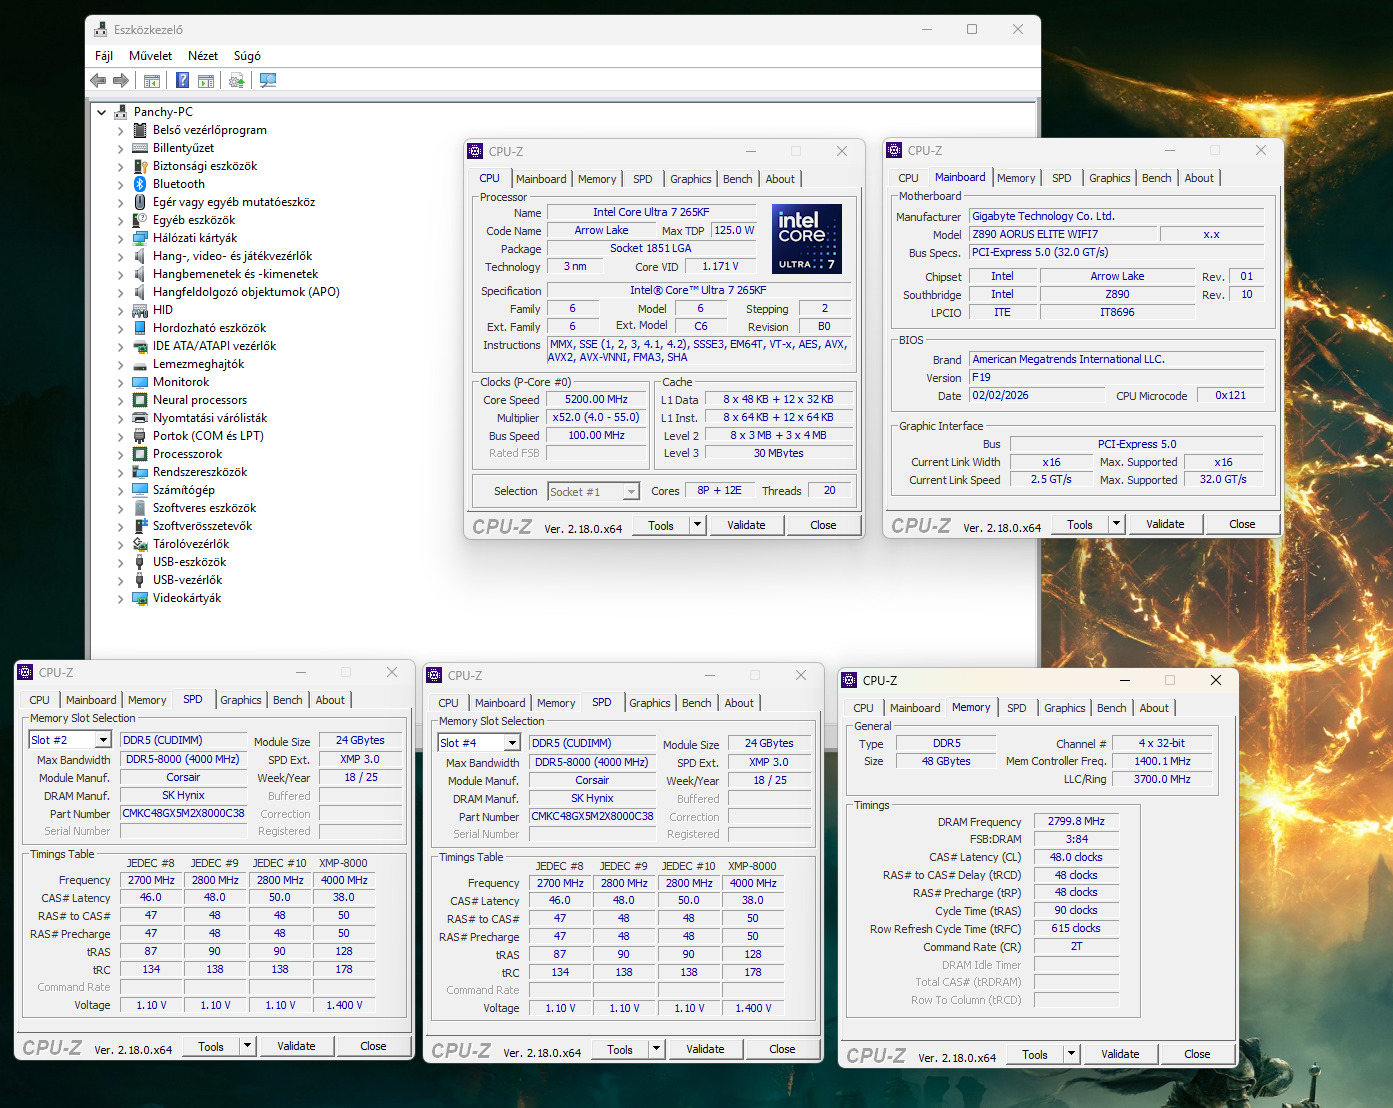This screenshot has width=1393, height=1108.
Task: Click the Videokártyák device category icon
Action: pos(140,598)
